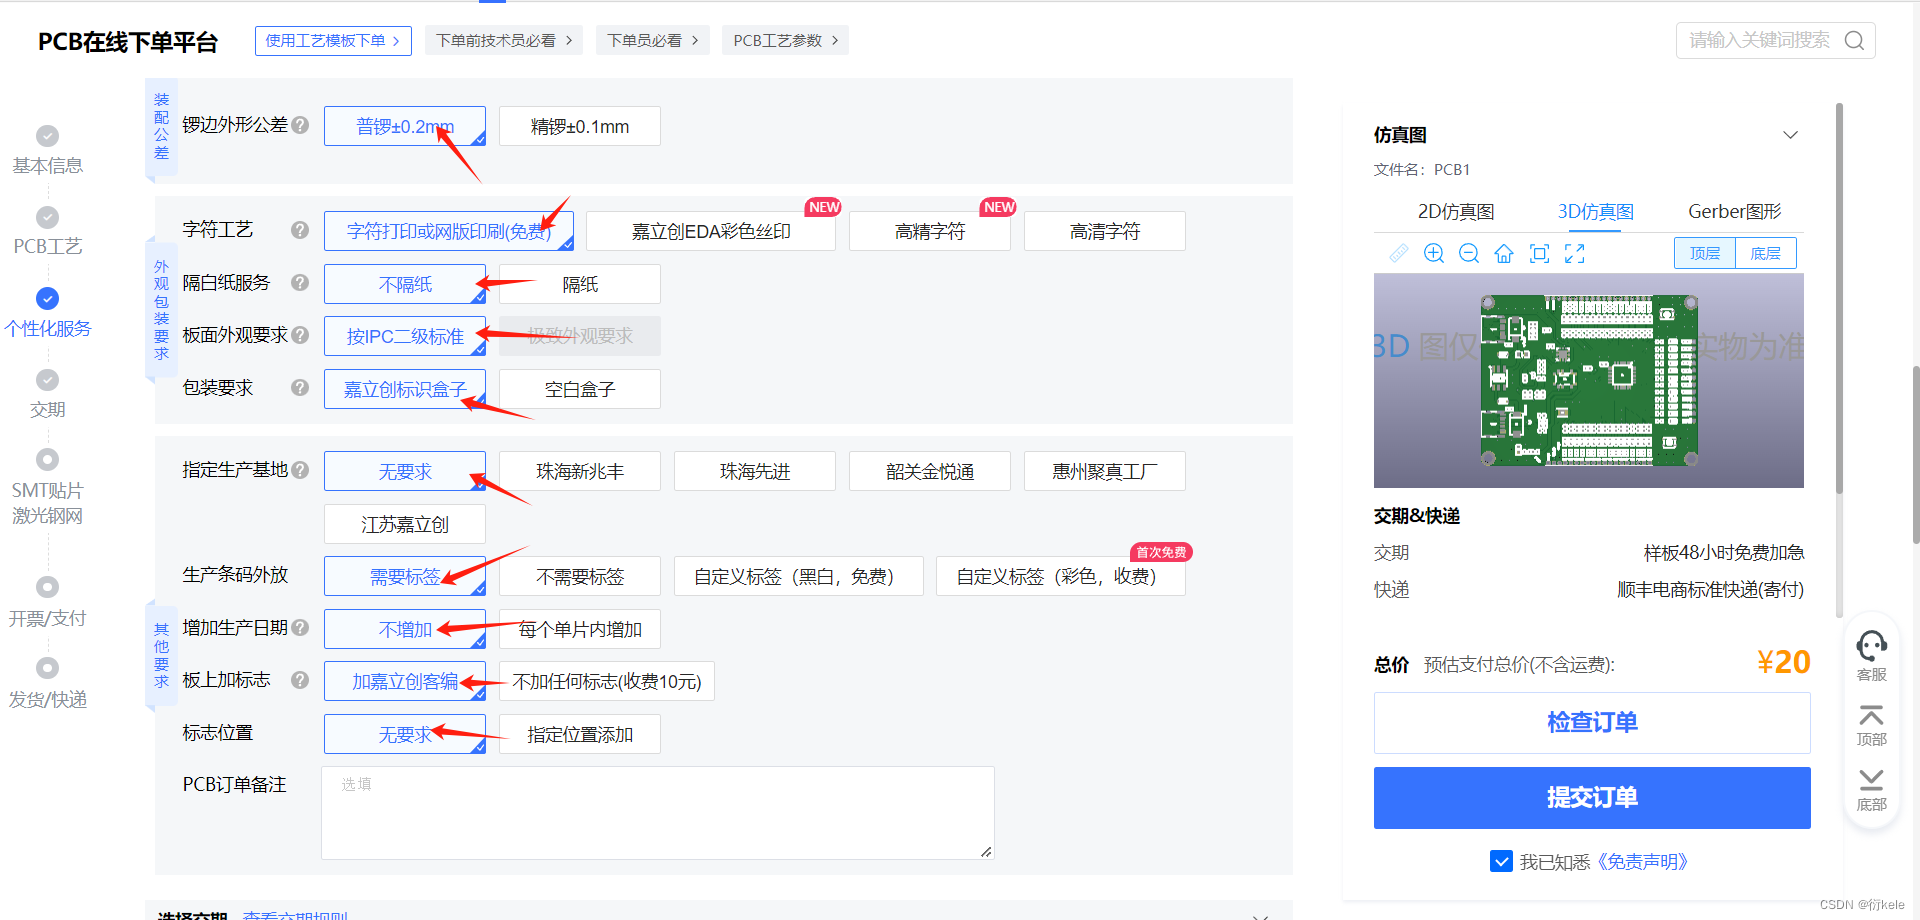Select 自定义标签(黑白,免费) option
Image resolution: width=1920 pixels, height=920 pixels.
(x=799, y=576)
